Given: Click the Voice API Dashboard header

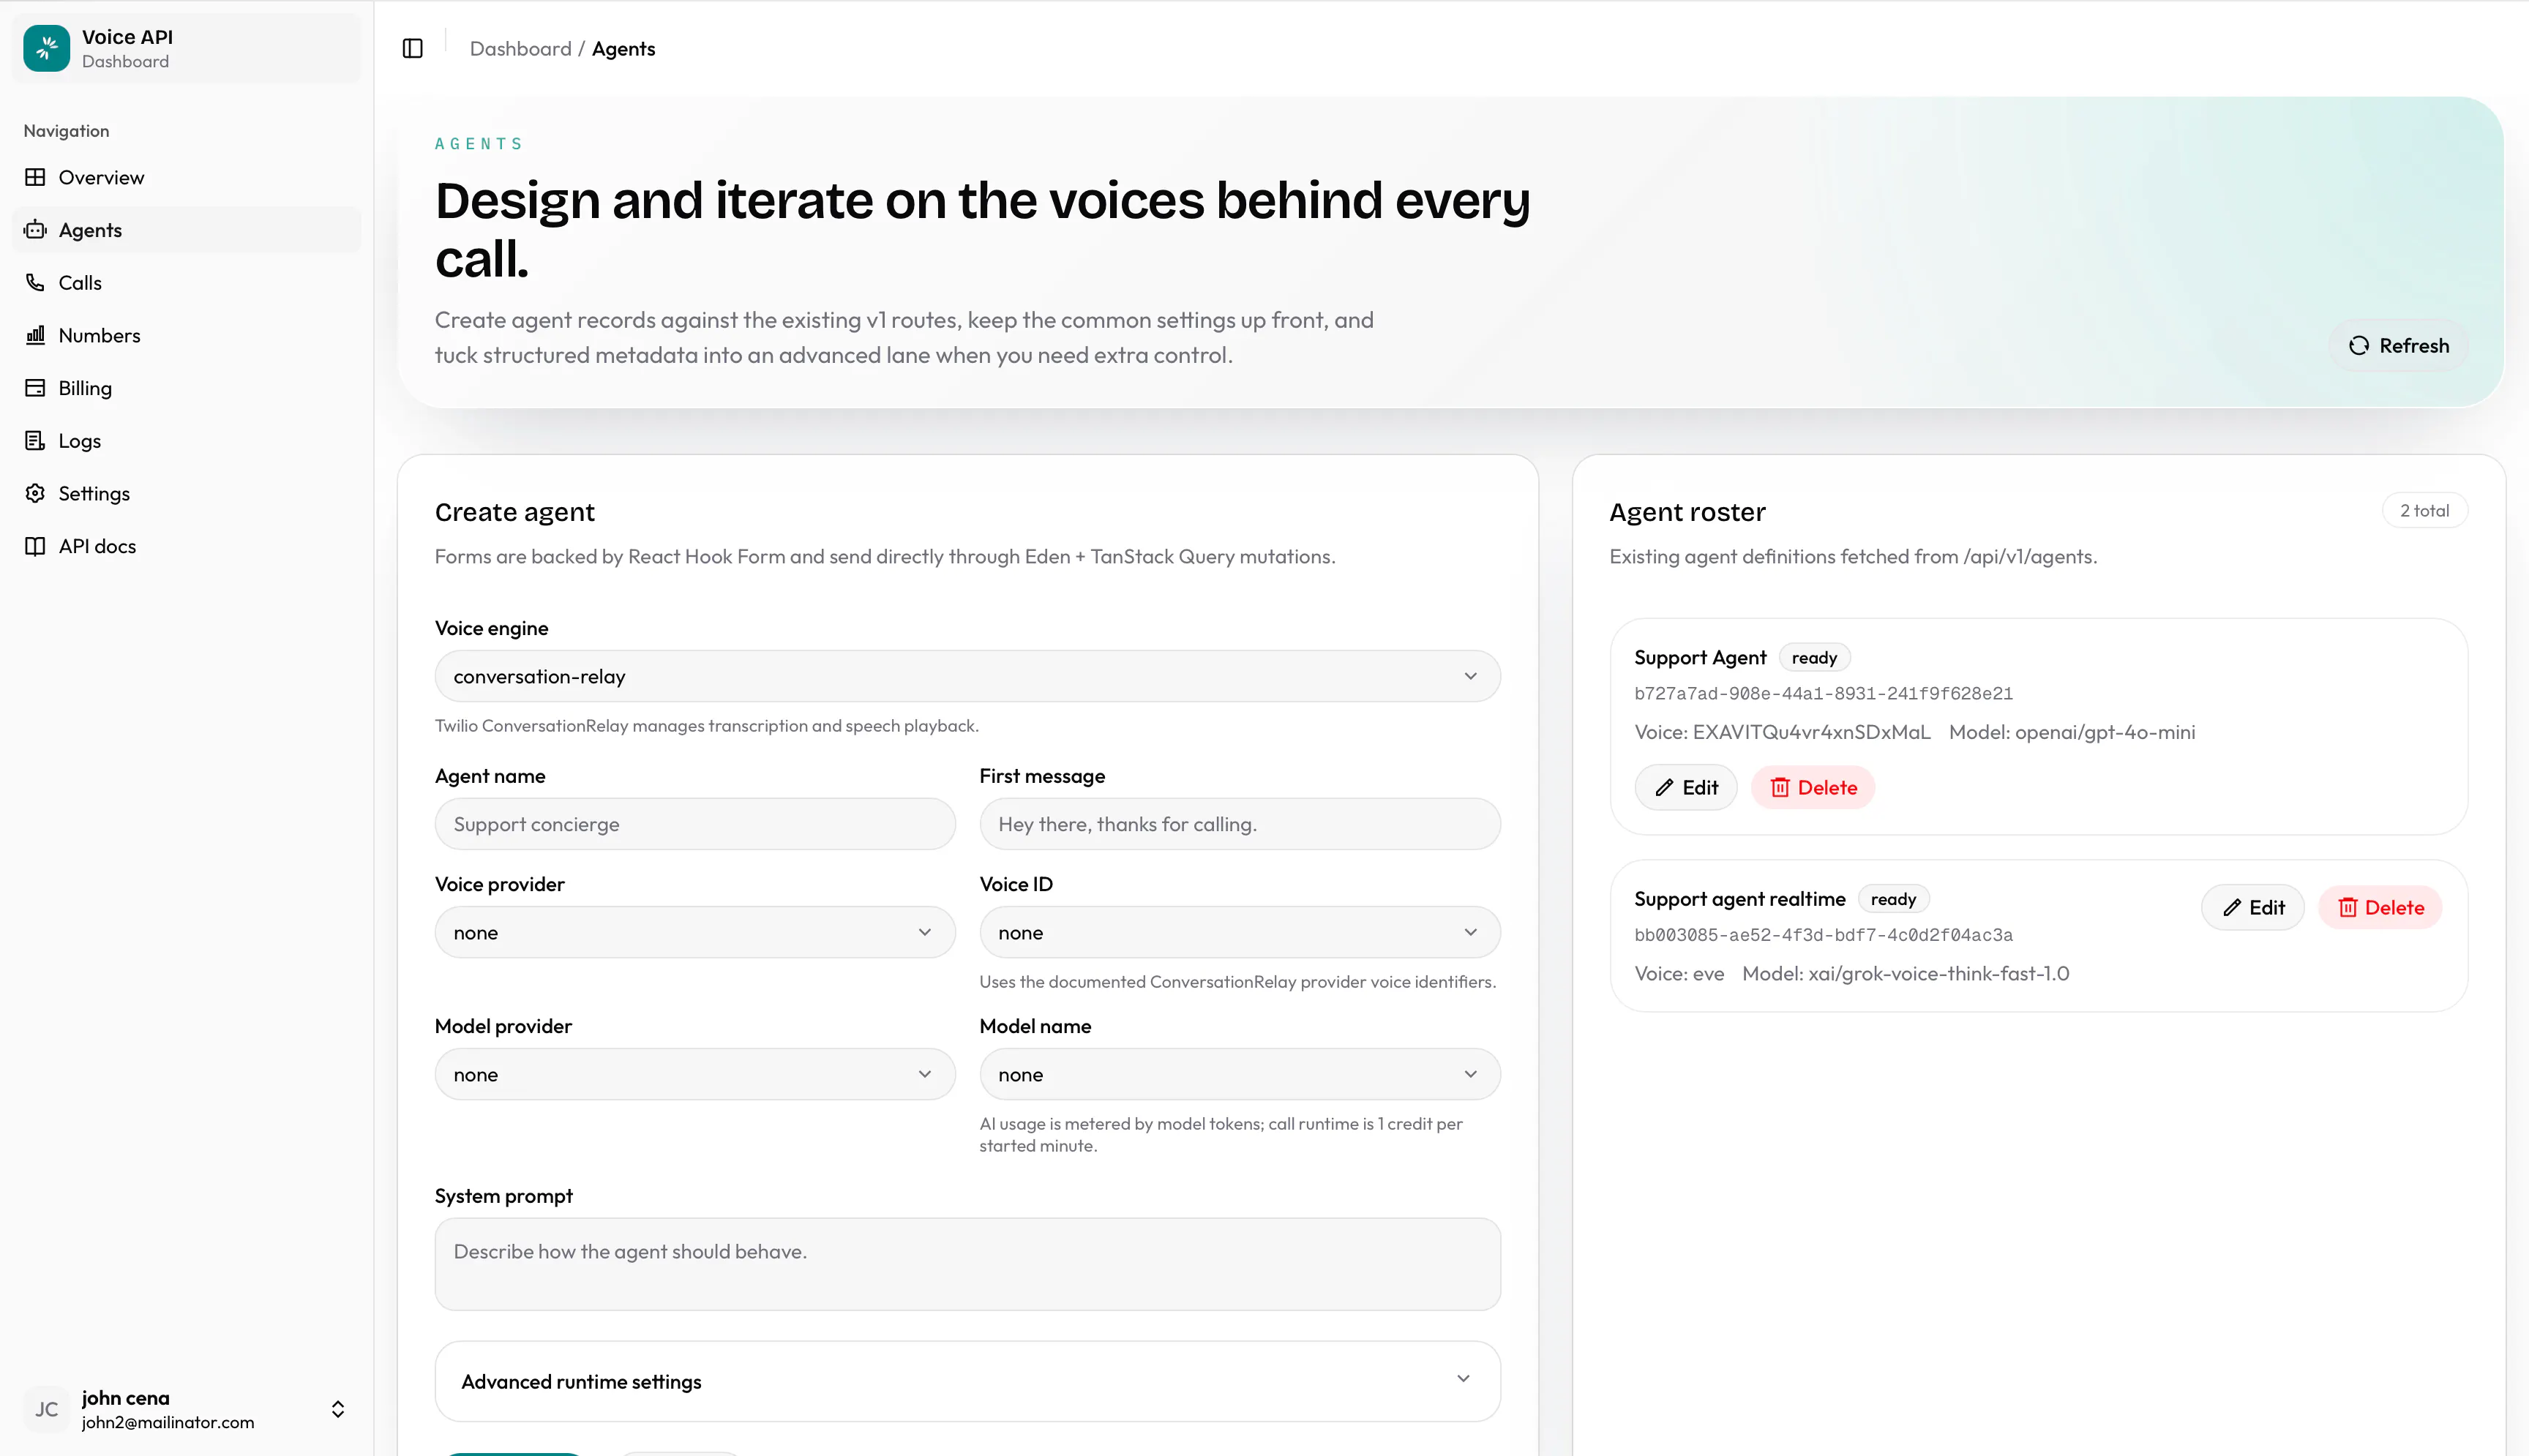Looking at the screenshot, I should [186, 48].
